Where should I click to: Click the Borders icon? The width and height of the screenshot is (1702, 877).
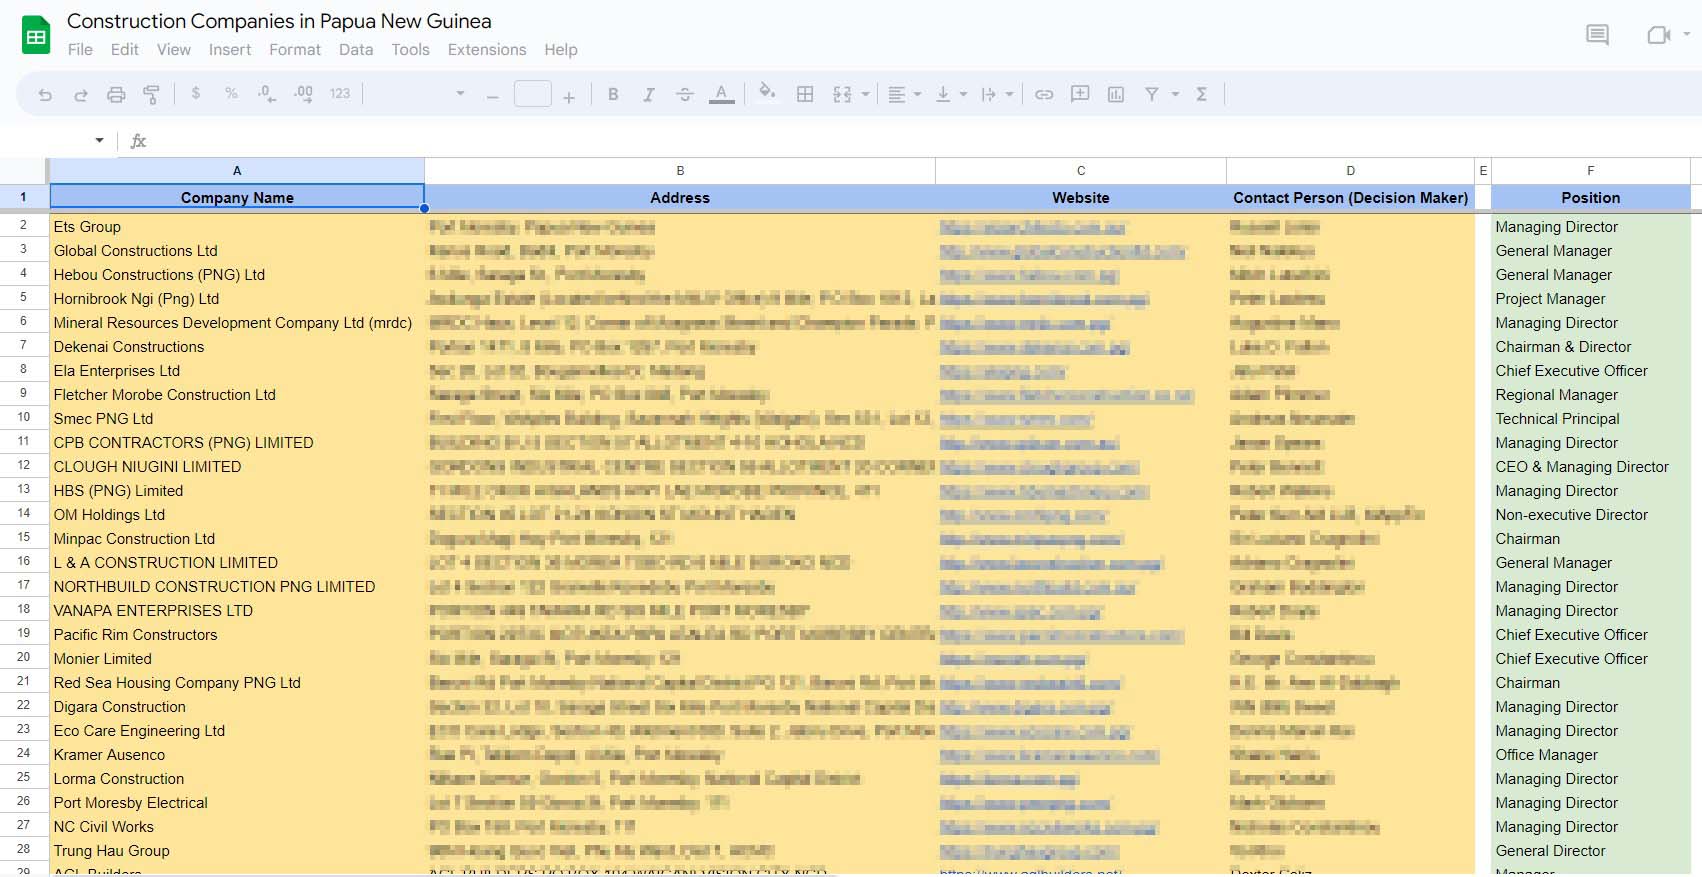point(805,94)
